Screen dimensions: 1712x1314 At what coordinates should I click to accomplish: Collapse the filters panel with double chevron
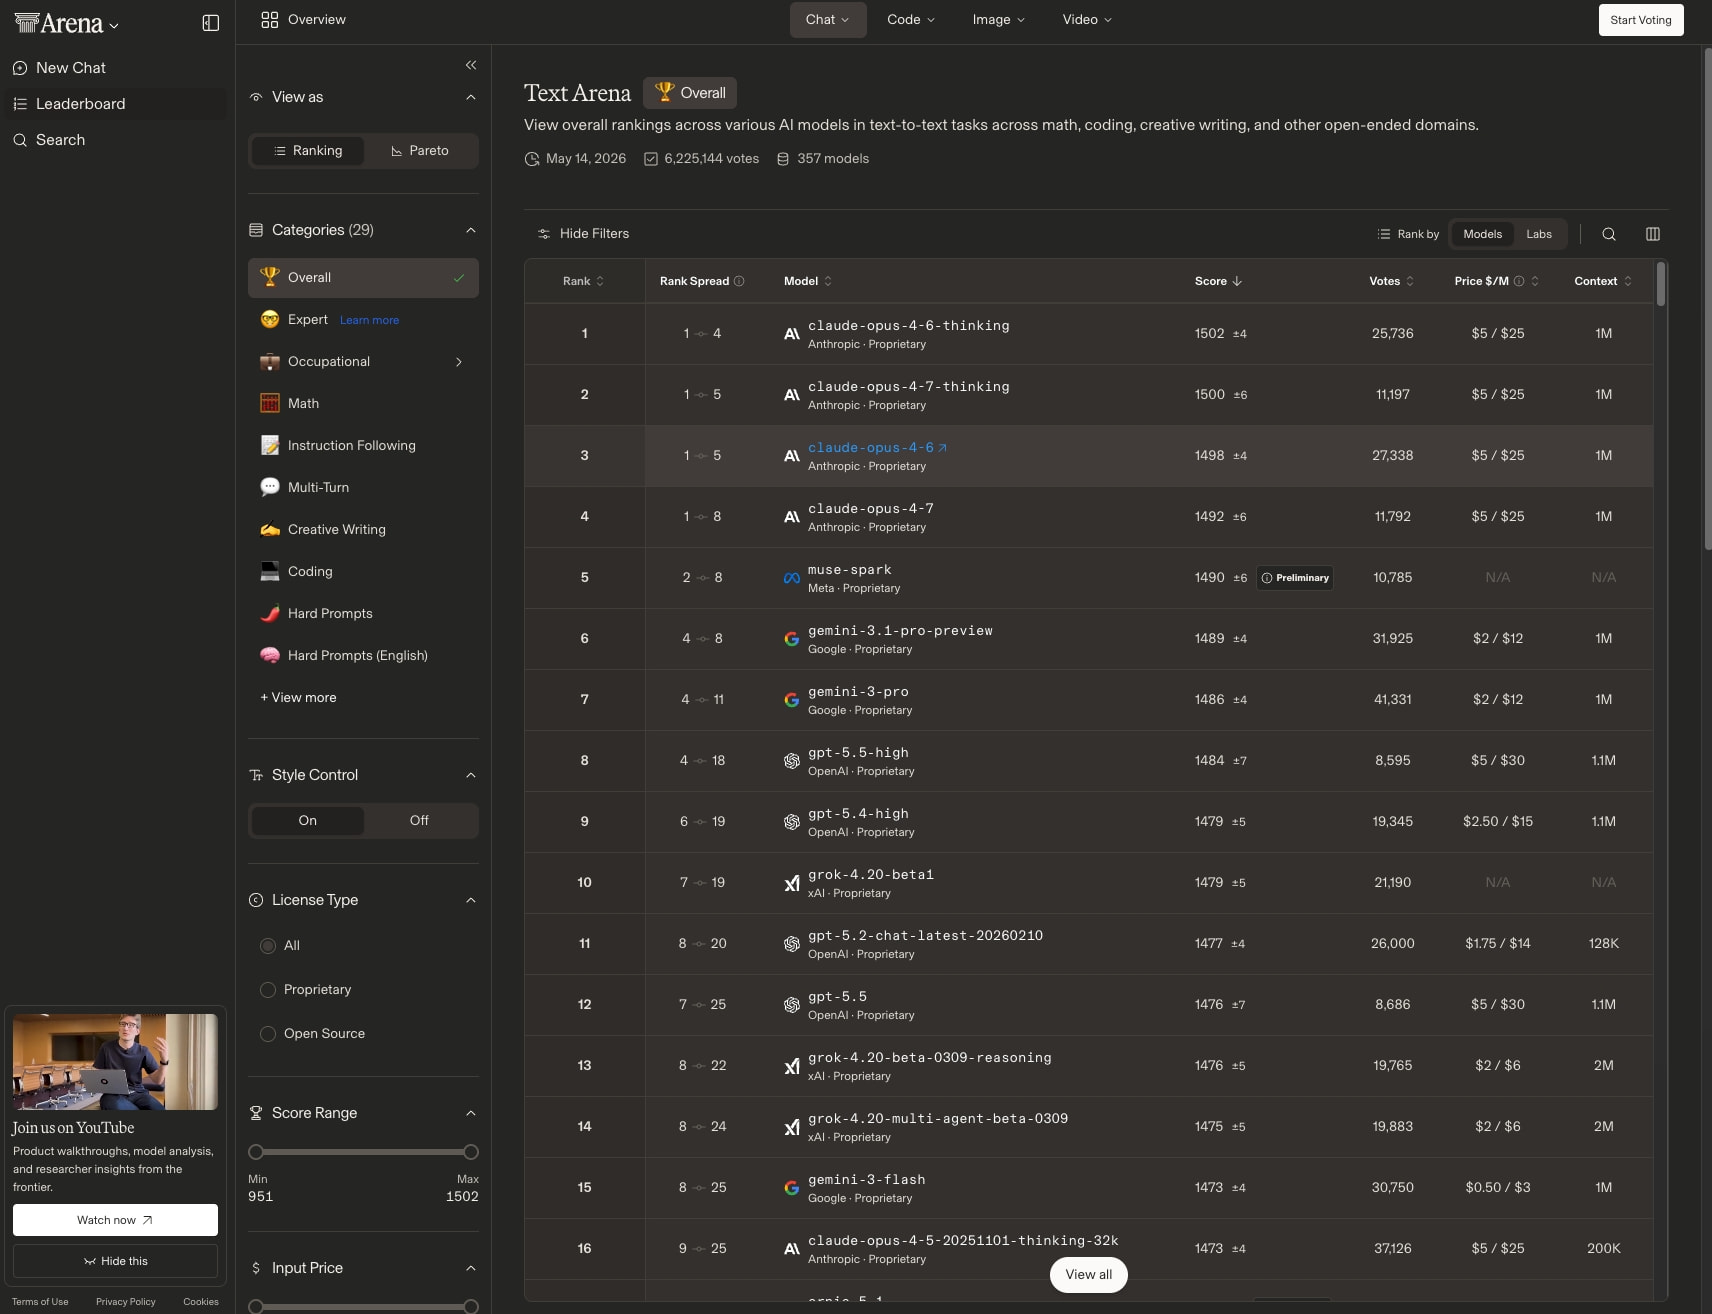tap(471, 65)
